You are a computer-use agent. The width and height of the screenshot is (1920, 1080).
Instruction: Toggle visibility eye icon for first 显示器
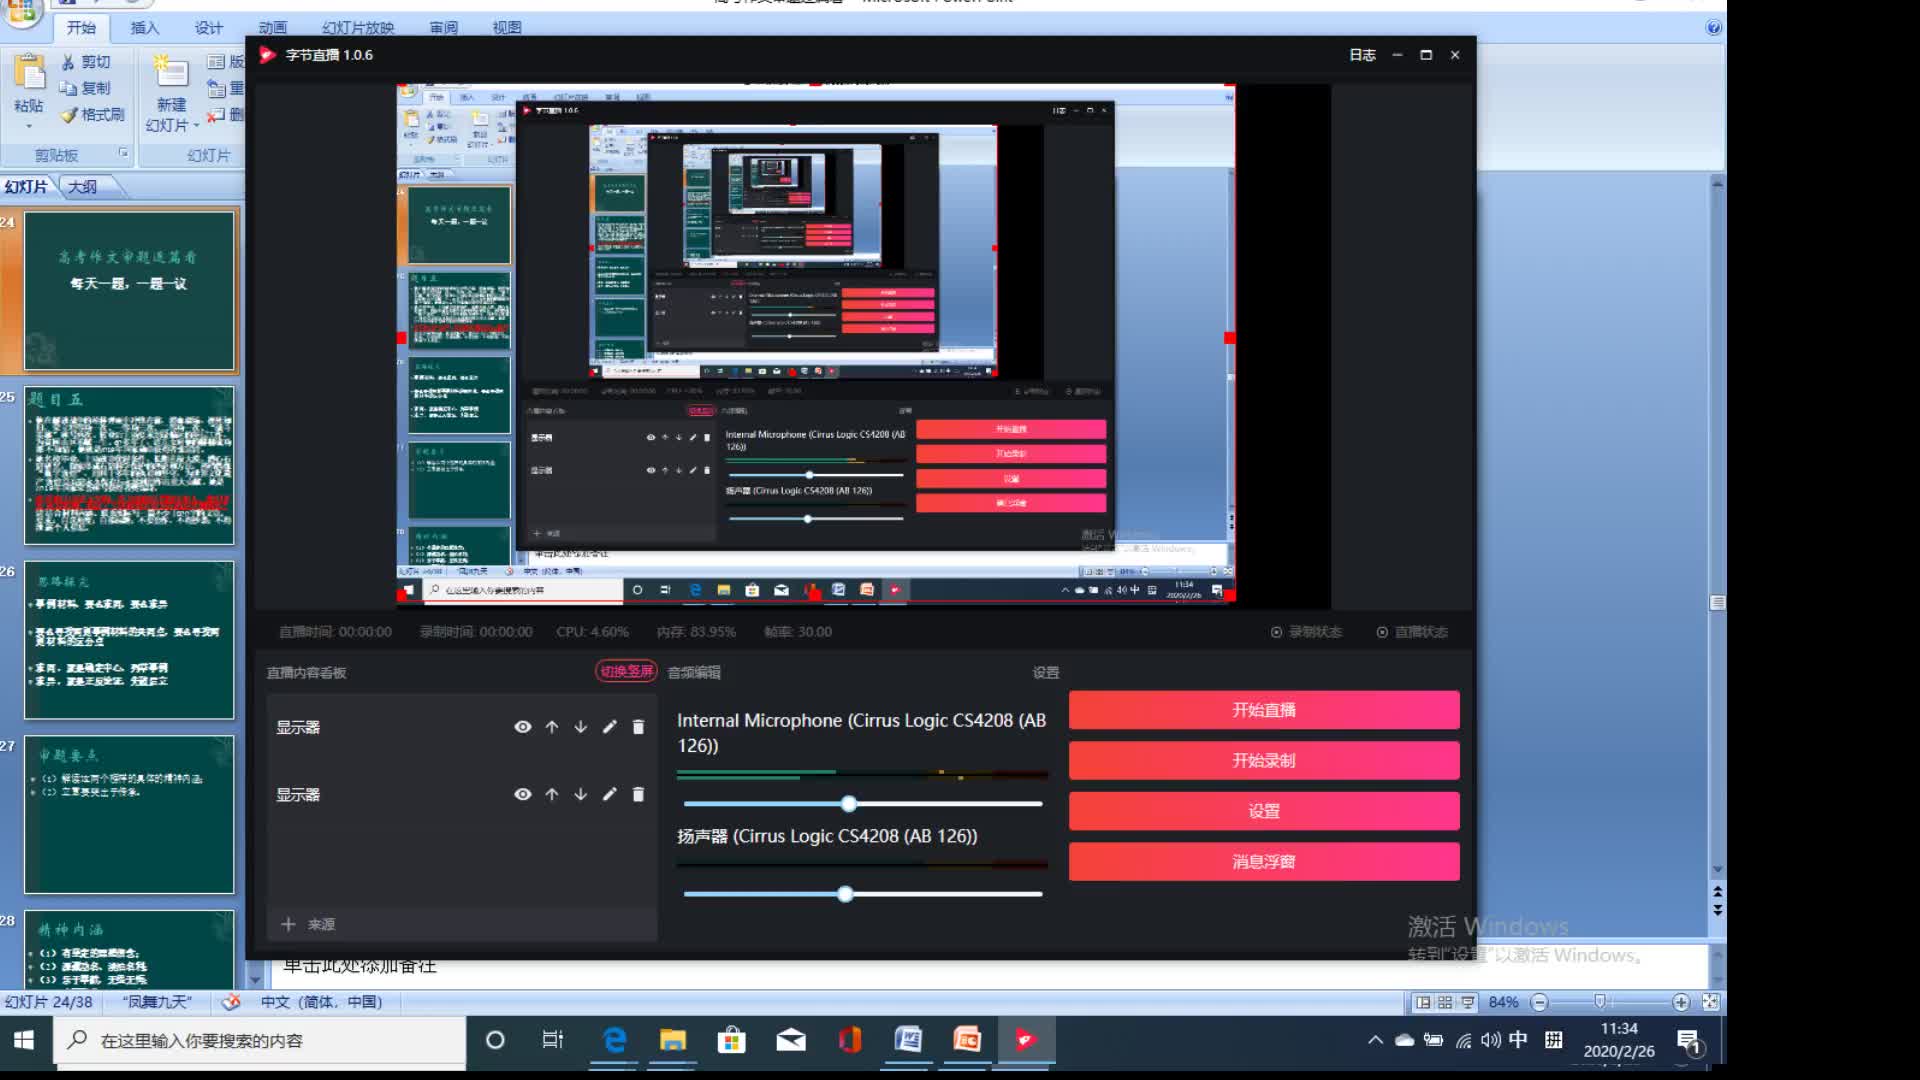522,727
